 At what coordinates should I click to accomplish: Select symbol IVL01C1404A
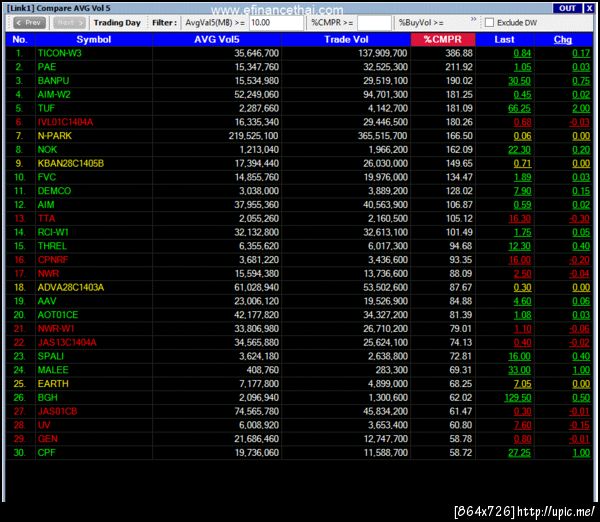point(65,122)
